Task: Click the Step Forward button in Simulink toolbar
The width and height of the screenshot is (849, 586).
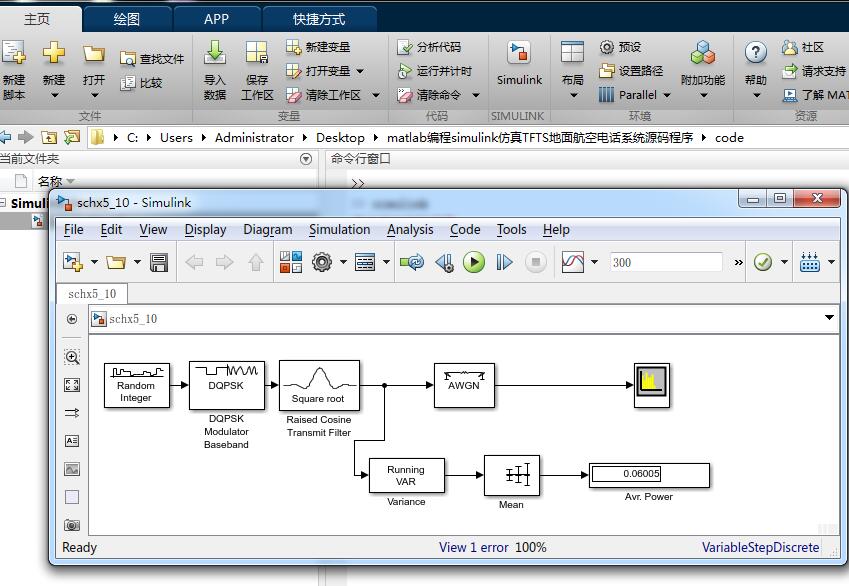Action: 504,263
